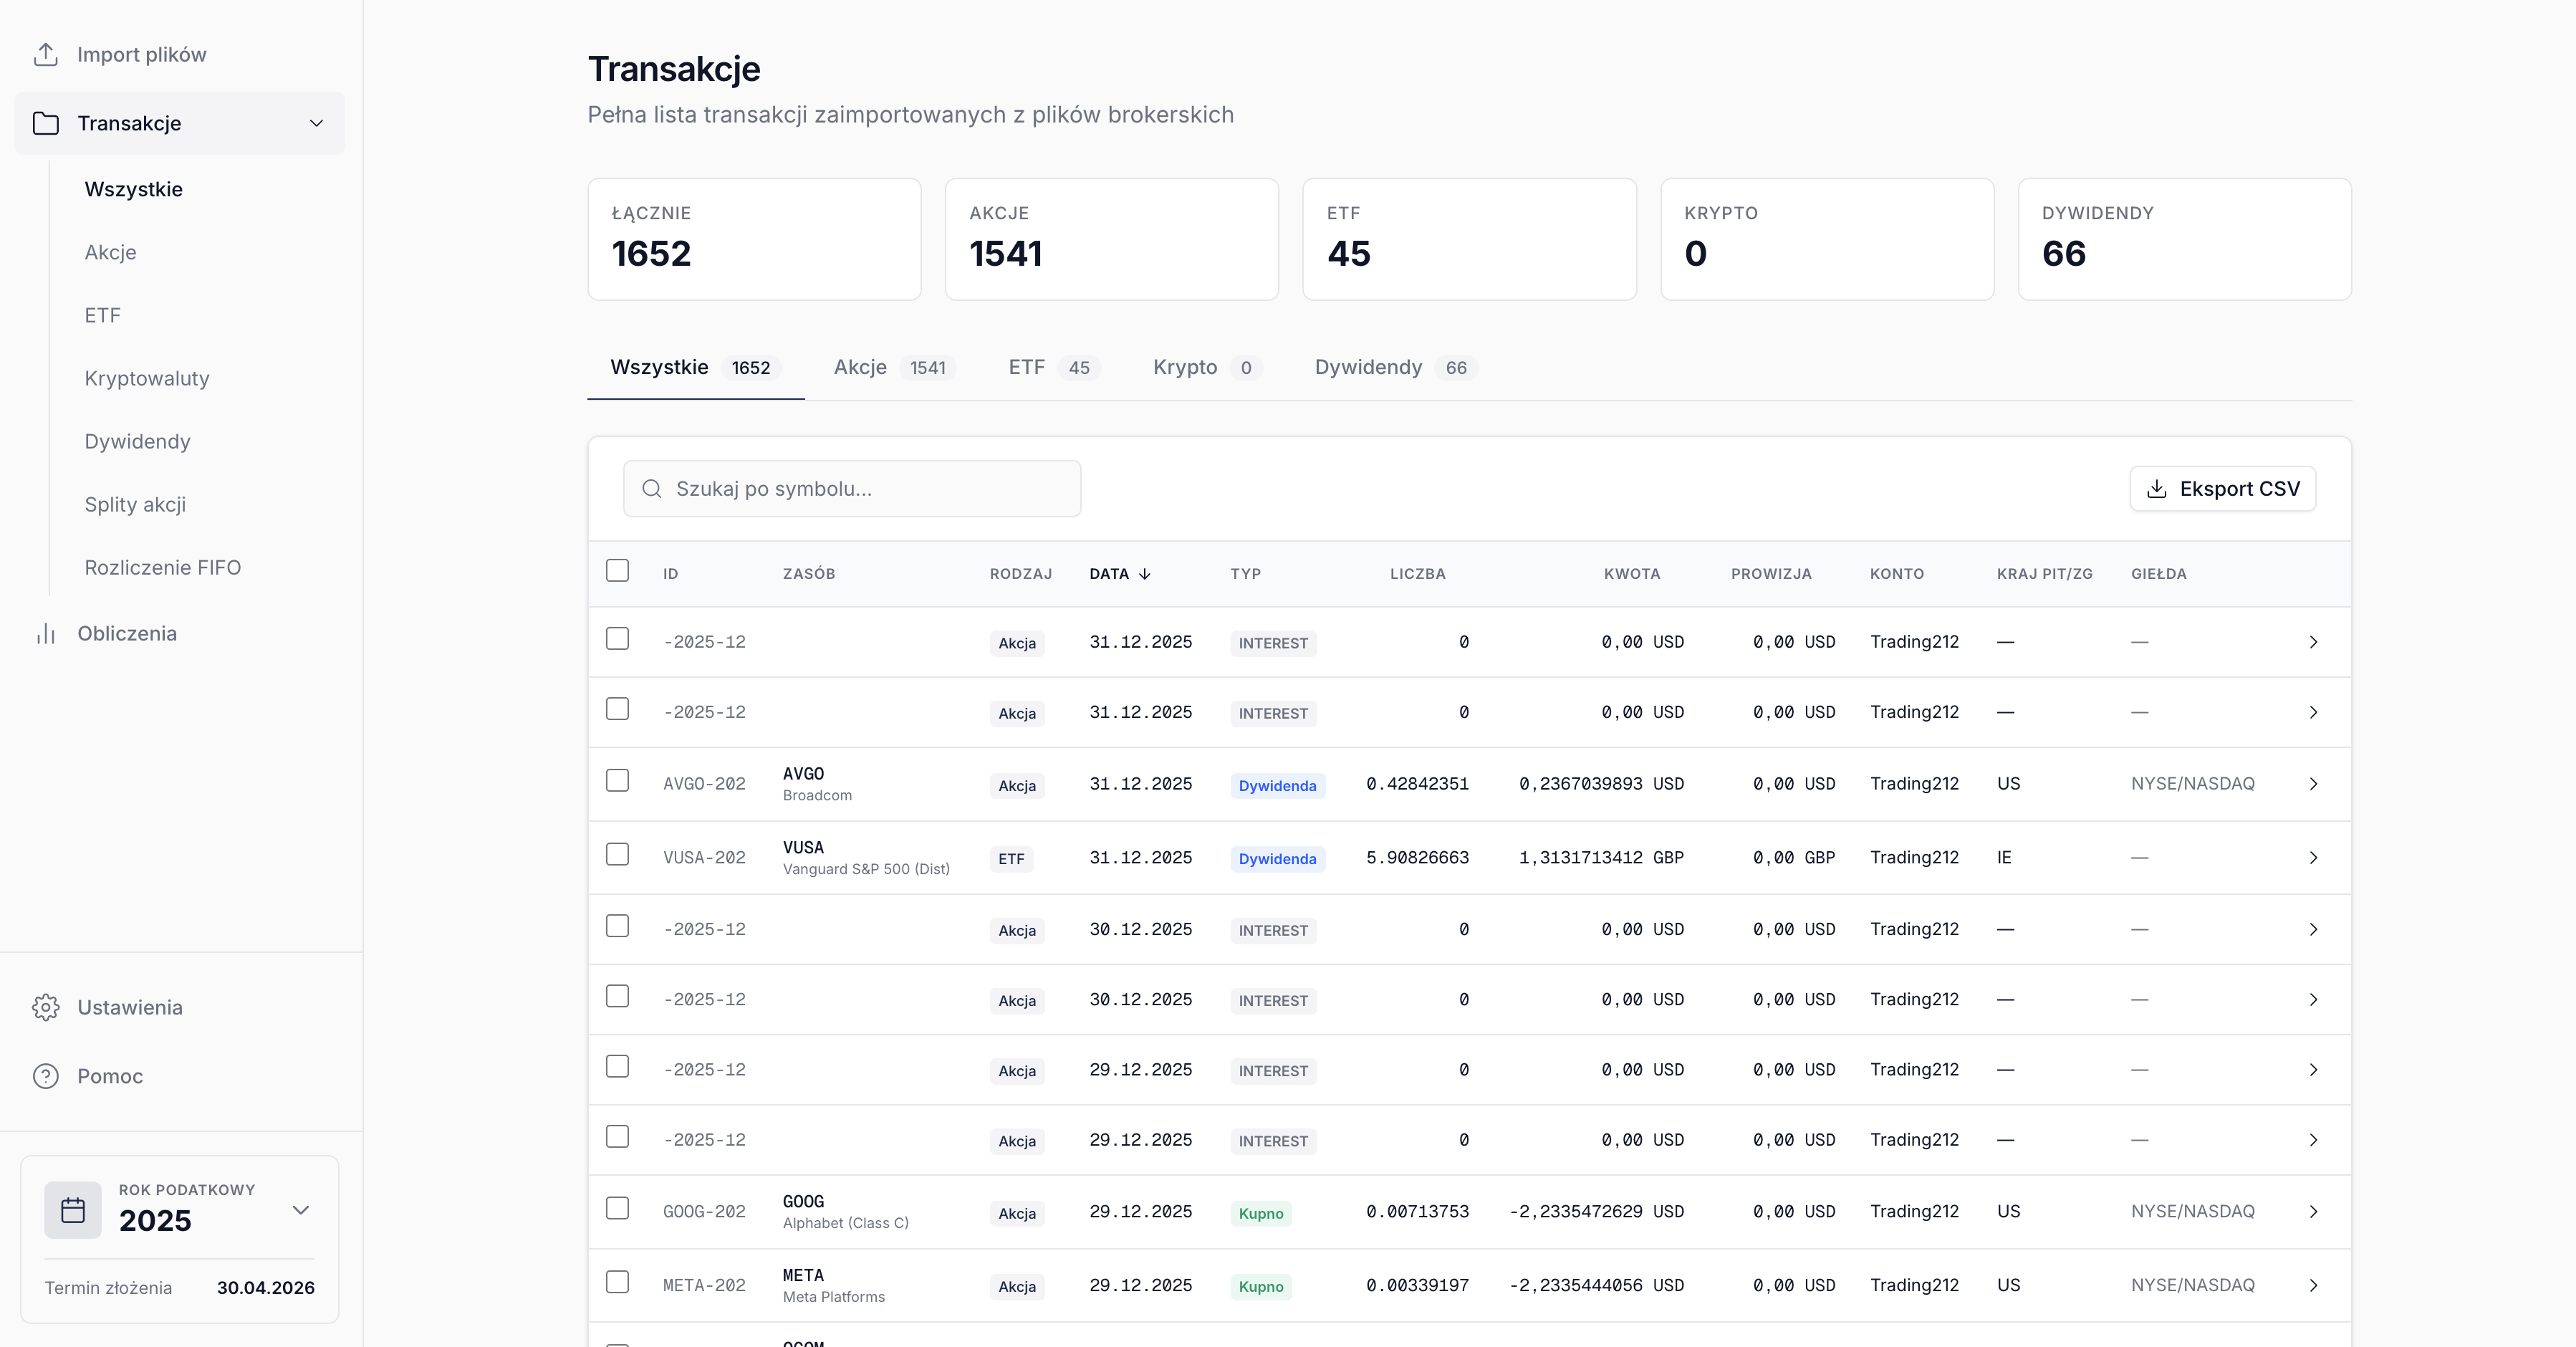Open Ustawienia via the gear icon
The image size is (2576, 1347).
pyautogui.click(x=45, y=1007)
